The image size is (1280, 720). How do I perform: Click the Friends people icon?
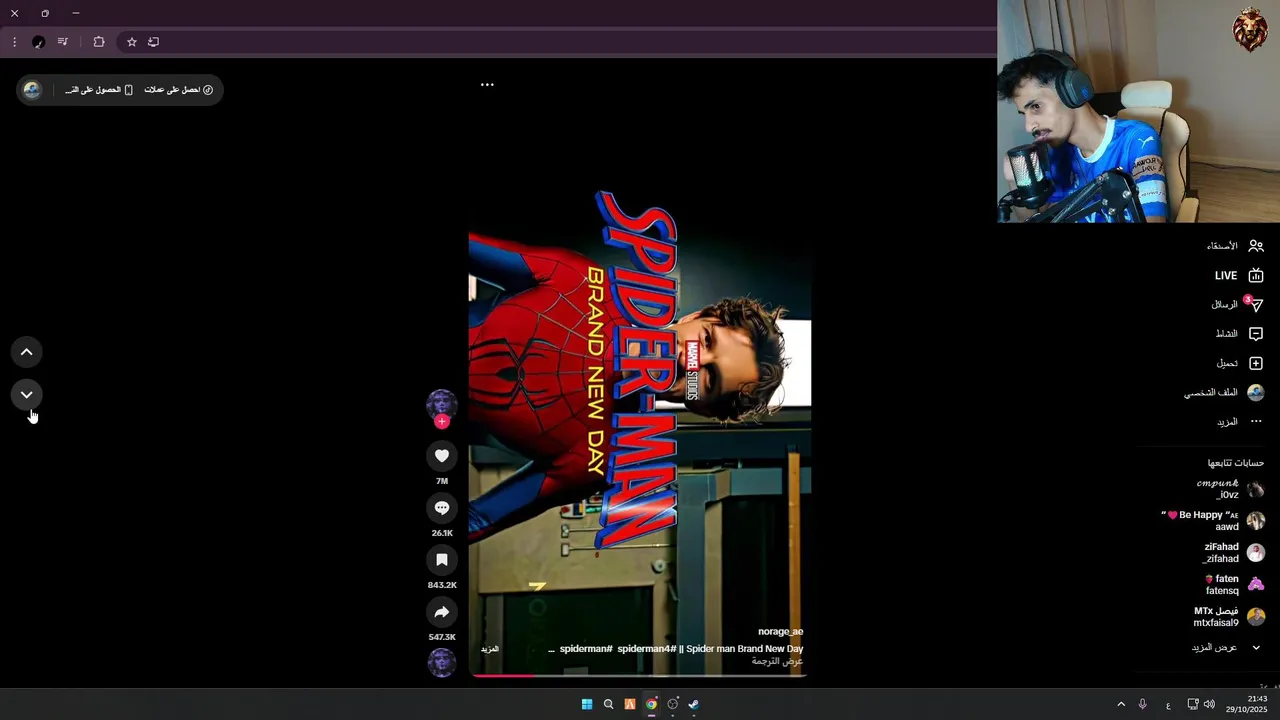tap(1256, 246)
